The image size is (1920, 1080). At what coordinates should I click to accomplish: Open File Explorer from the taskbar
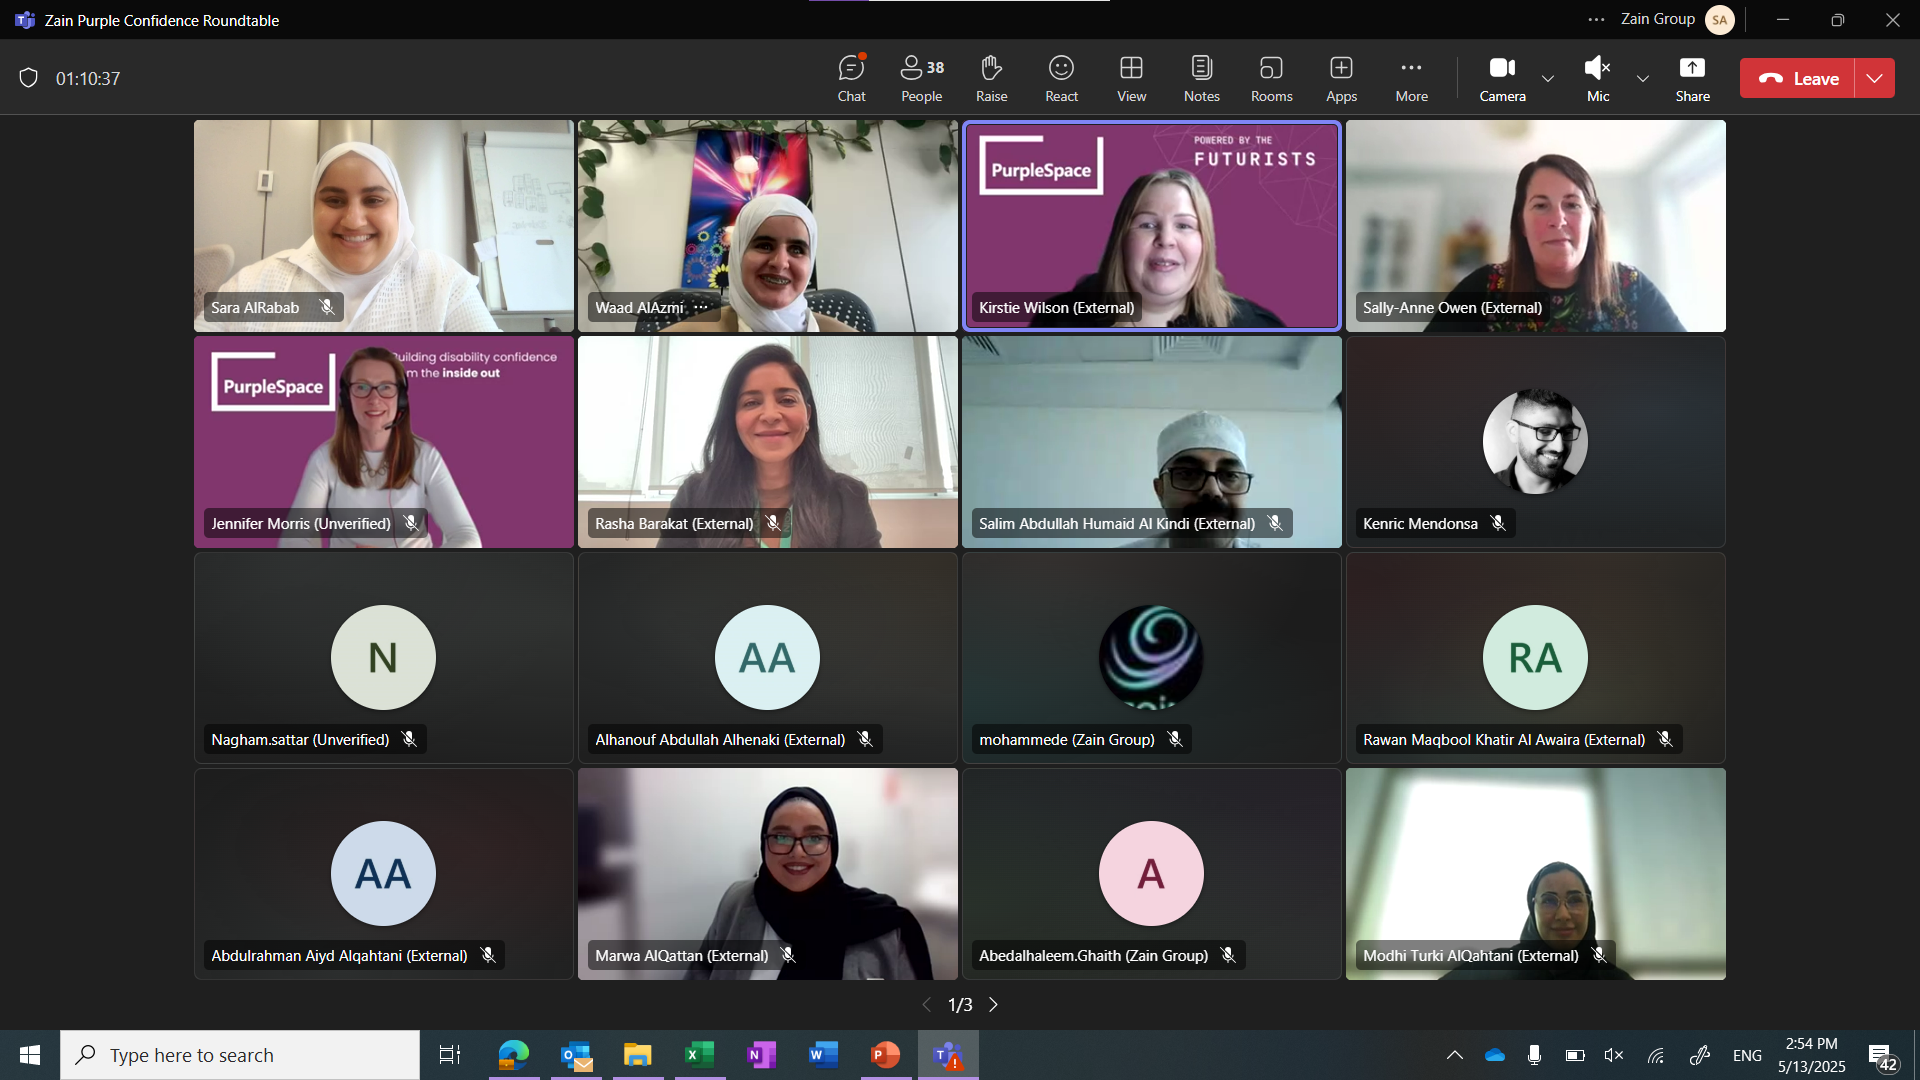coord(638,1055)
